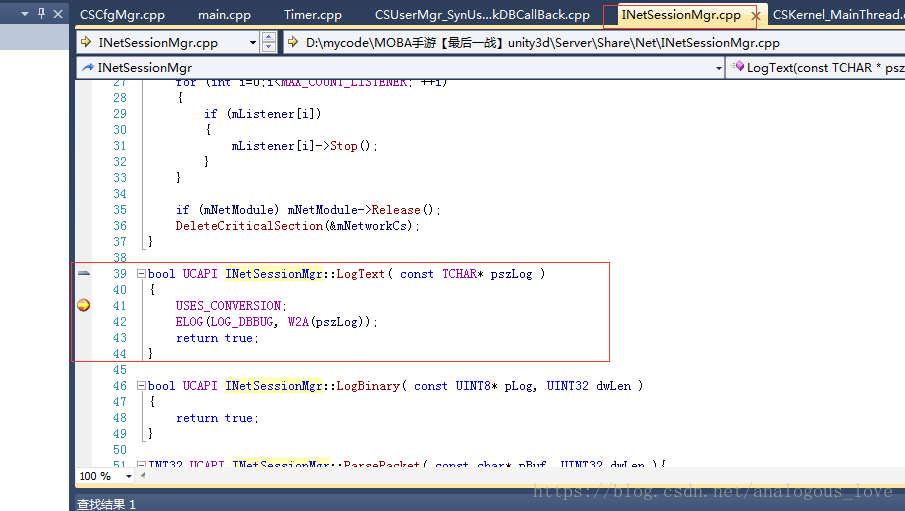The image size is (905, 511).
Task: Collapse the ParsePacket function at line 51
Action: 141,464
